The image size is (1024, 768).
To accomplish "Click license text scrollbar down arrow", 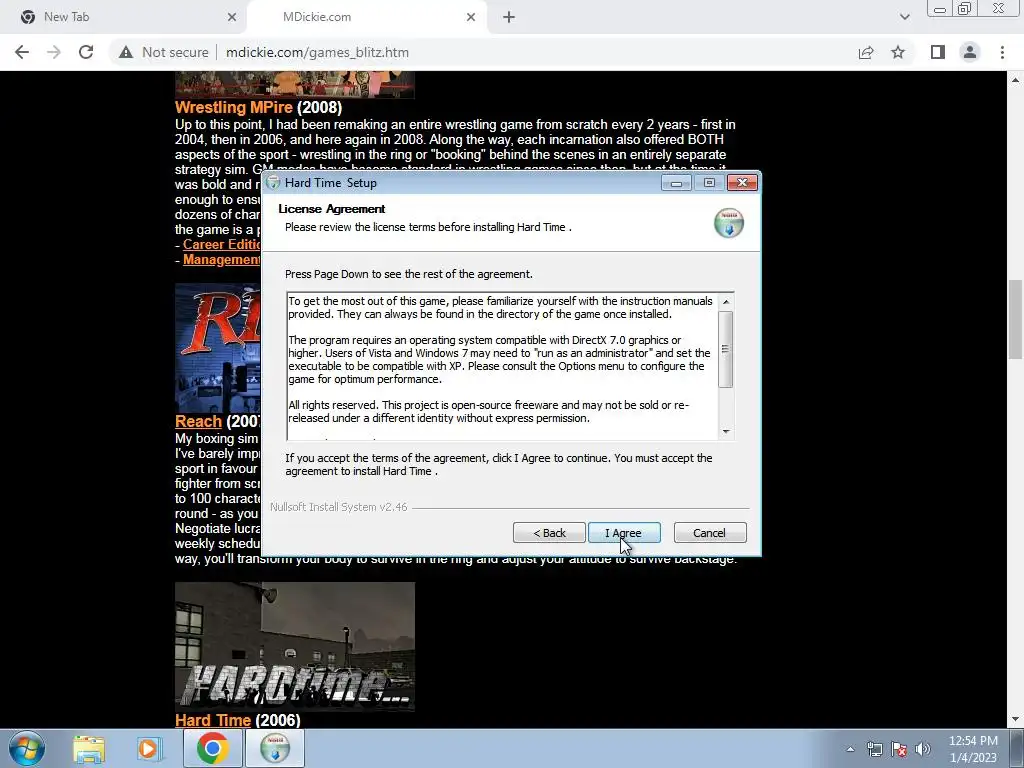I will tap(726, 432).
